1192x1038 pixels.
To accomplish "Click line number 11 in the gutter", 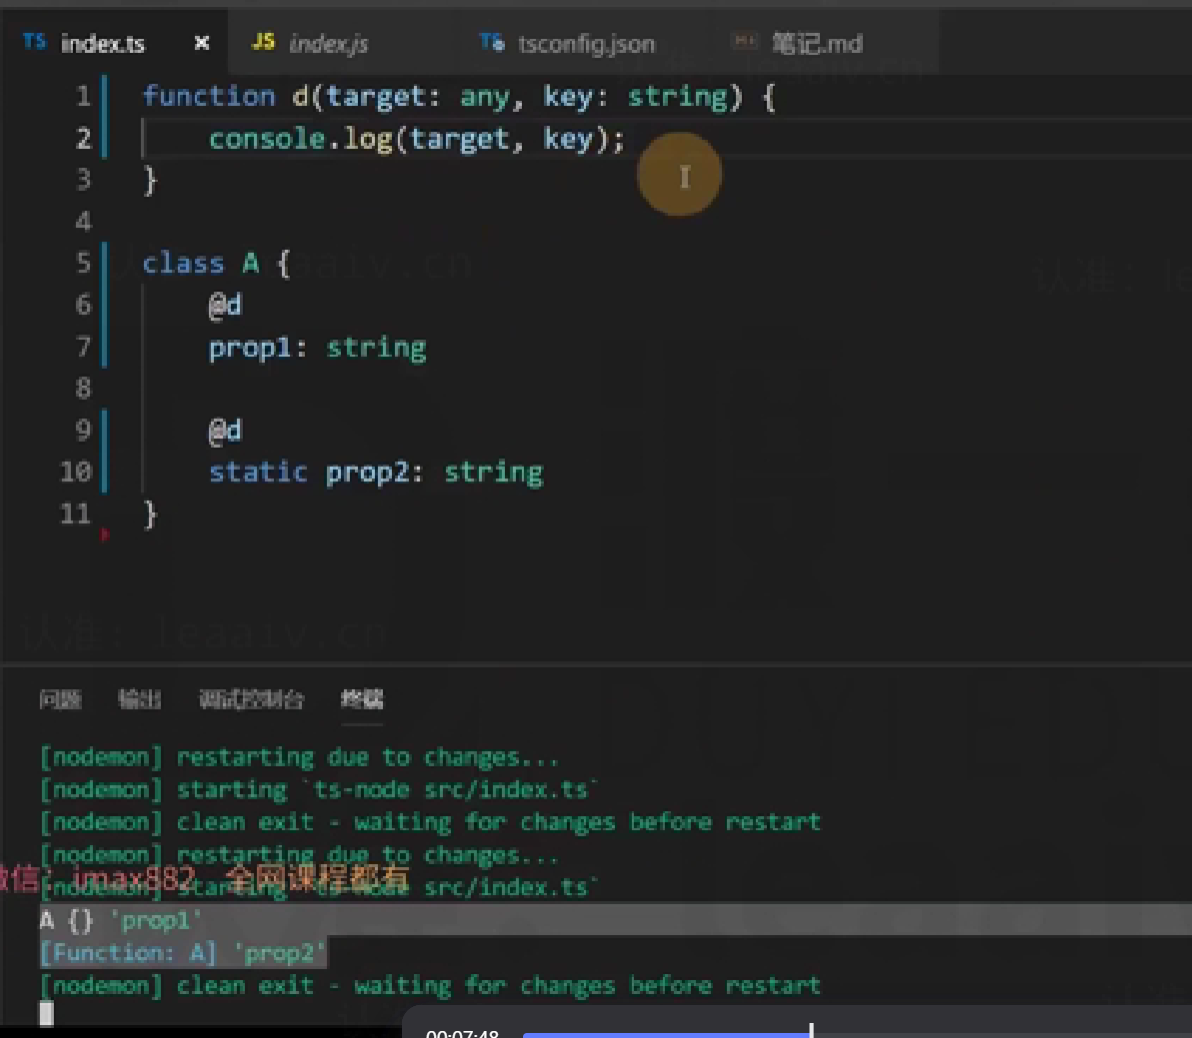I will pos(75,514).
